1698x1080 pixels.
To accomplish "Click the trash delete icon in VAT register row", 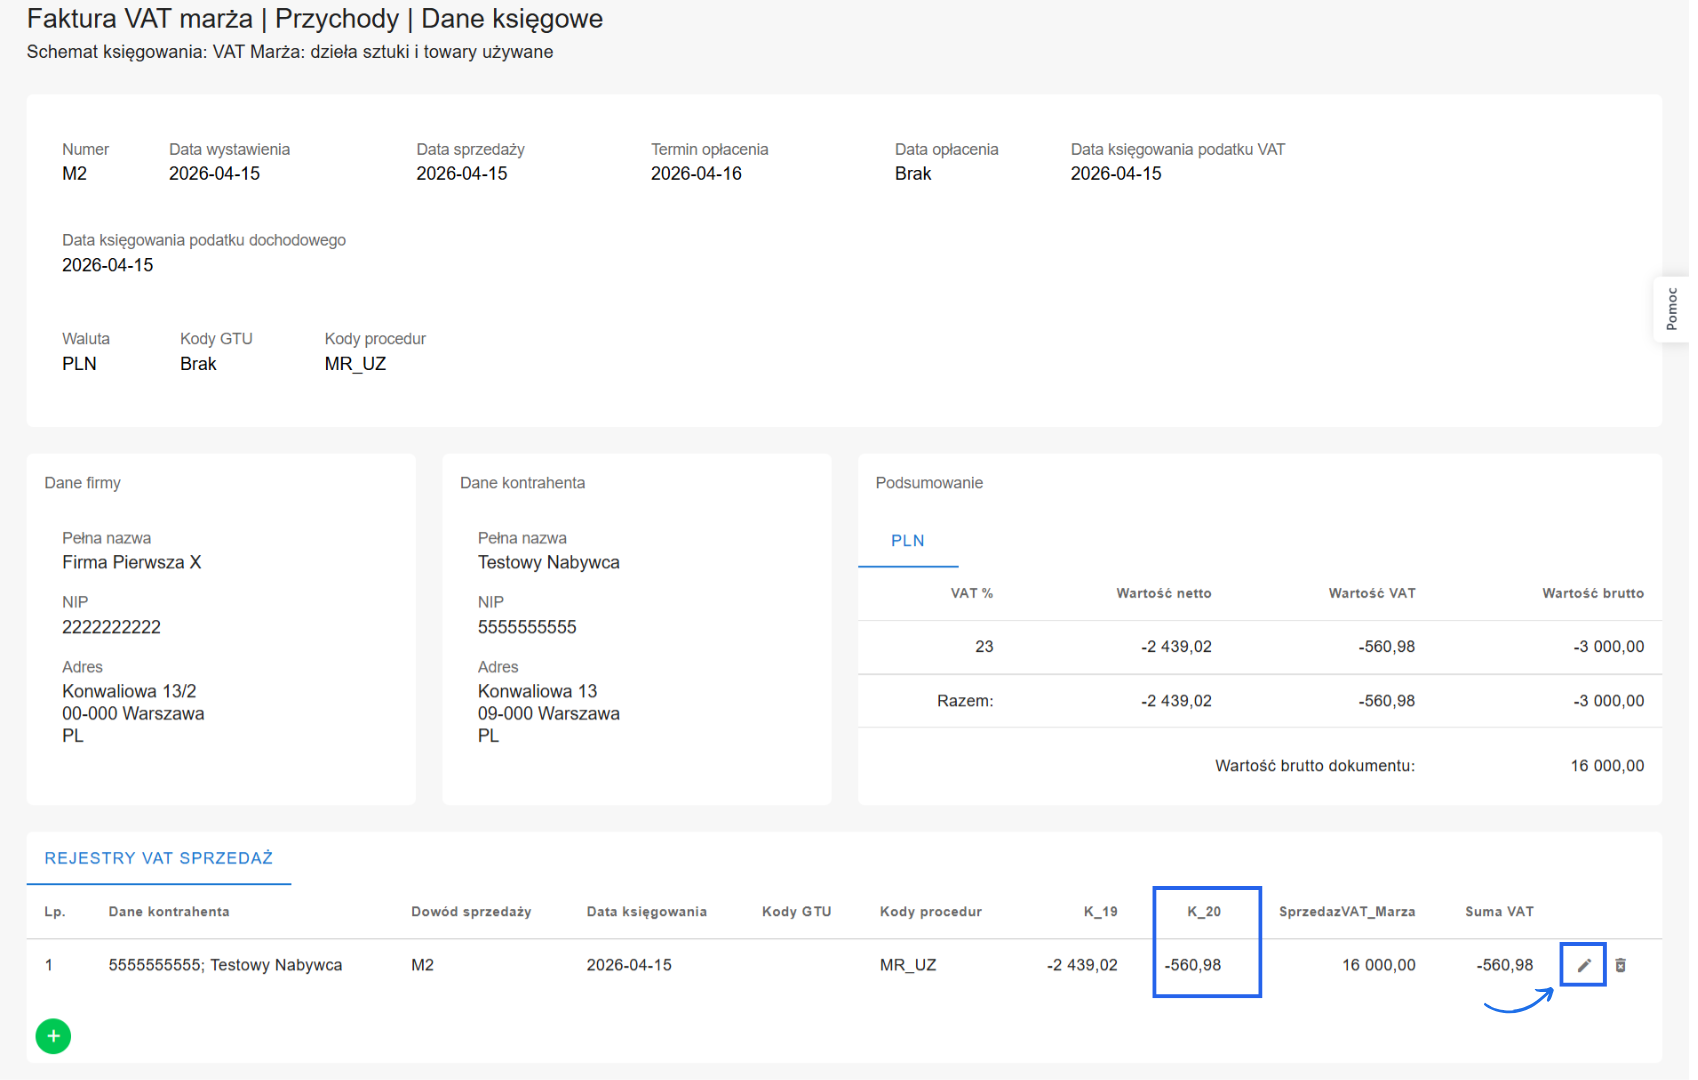I will pyautogui.click(x=1621, y=965).
